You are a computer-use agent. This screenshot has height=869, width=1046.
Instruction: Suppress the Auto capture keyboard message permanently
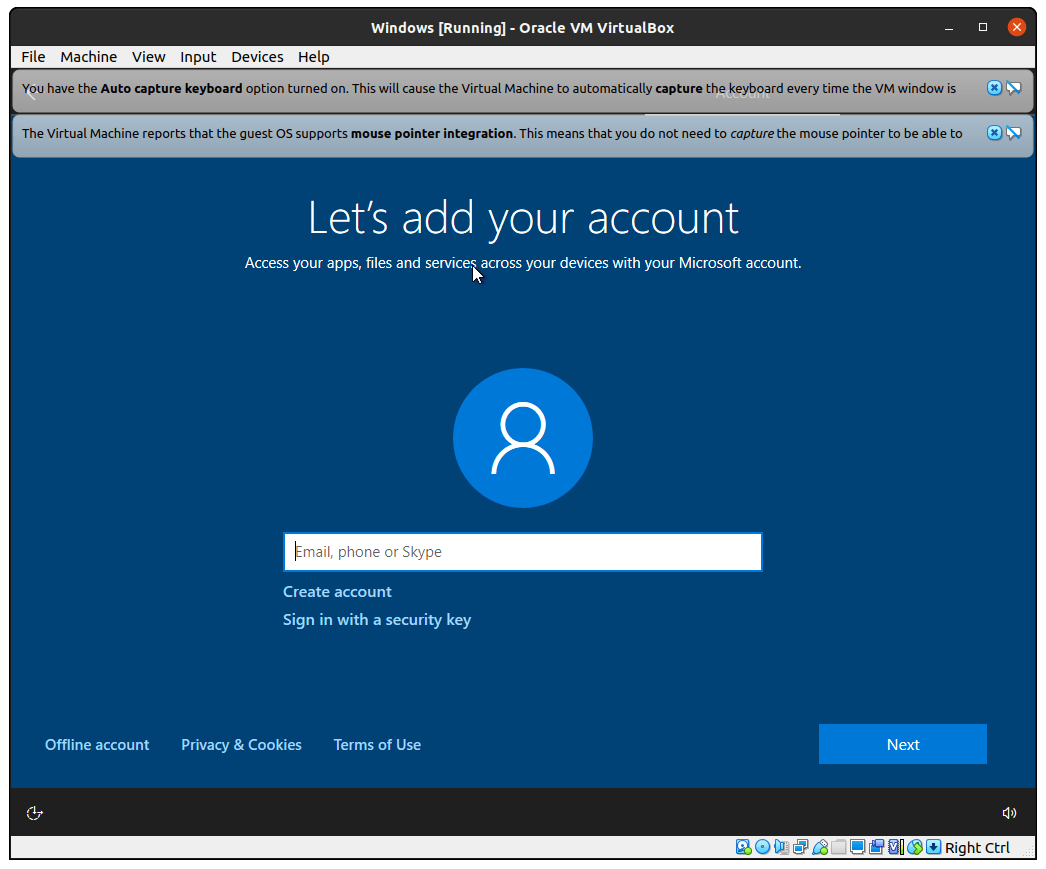click(1014, 88)
